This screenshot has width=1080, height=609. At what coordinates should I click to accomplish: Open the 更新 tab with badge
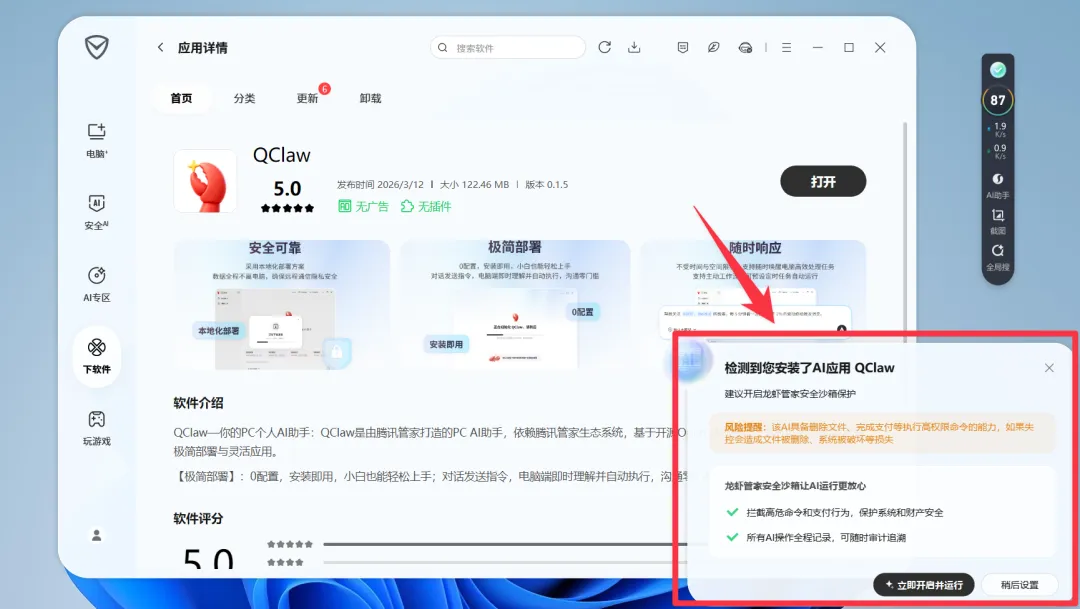pyautogui.click(x=307, y=99)
